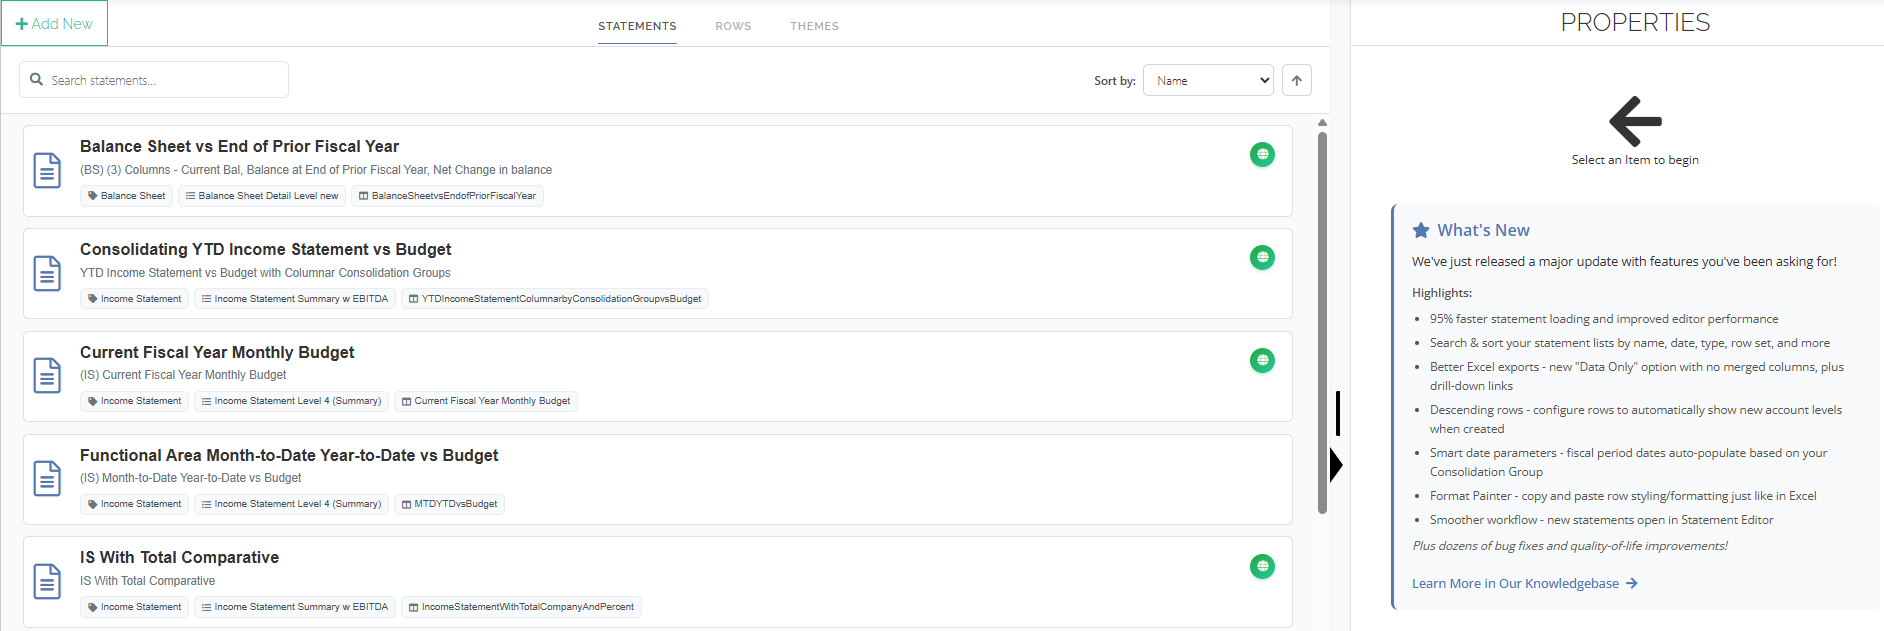Open Current Fiscal Year Monthly Budget title

217,352
